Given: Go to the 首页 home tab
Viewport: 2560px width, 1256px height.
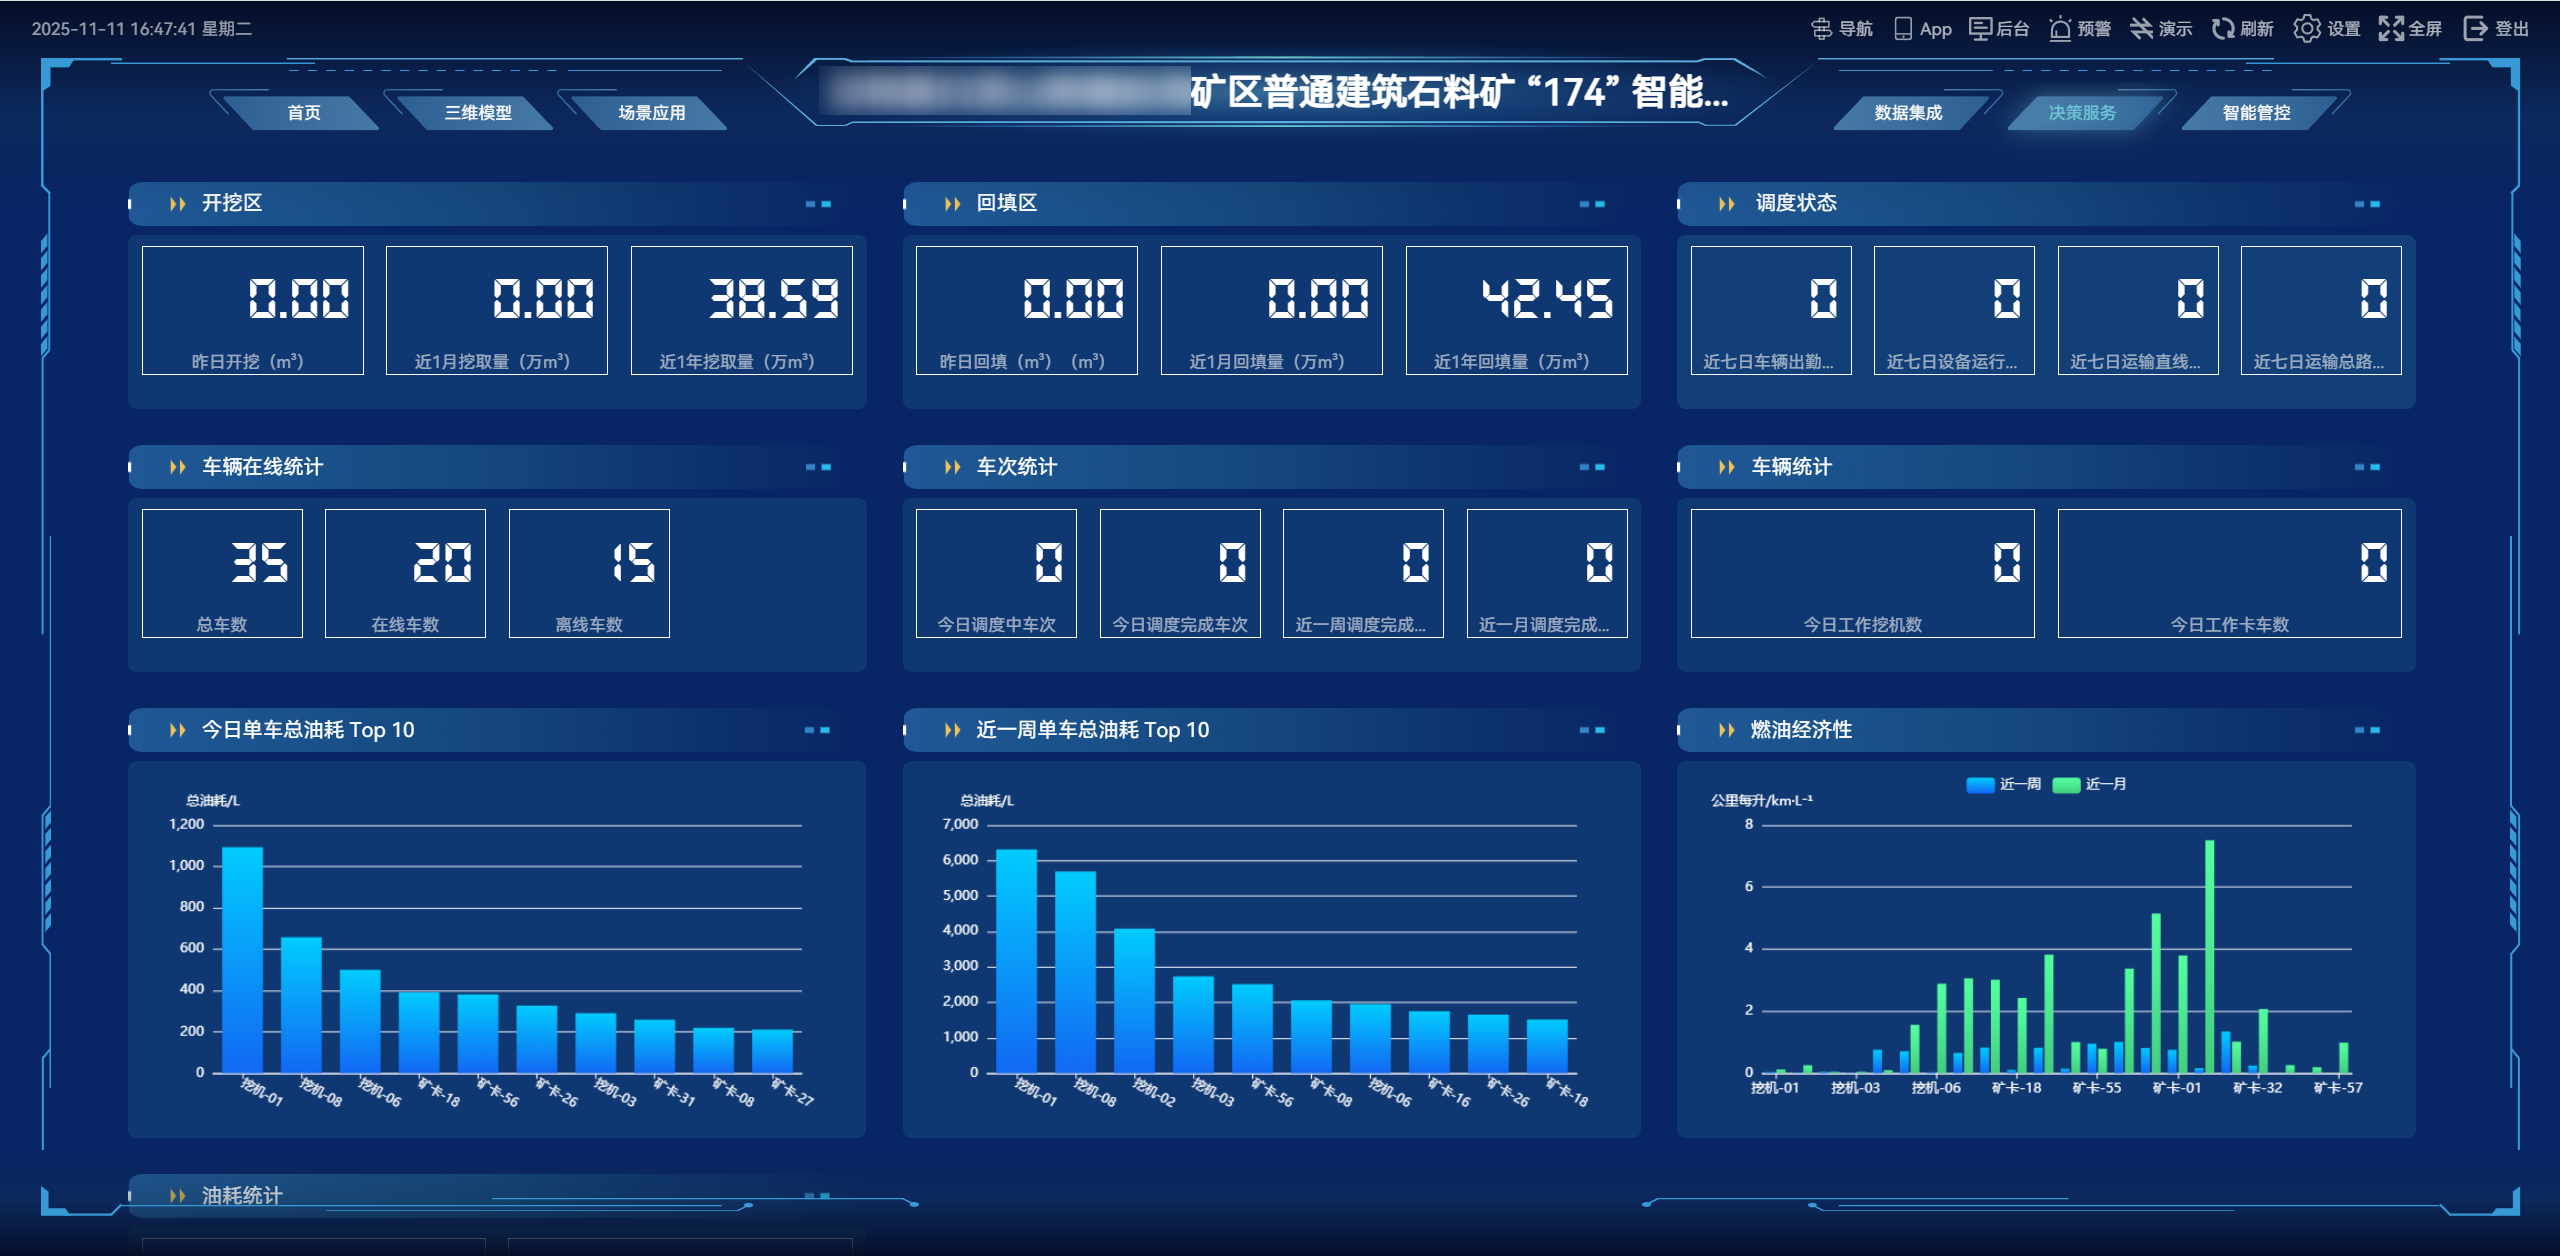Looking at the screenshot, I should coord(304,113).
